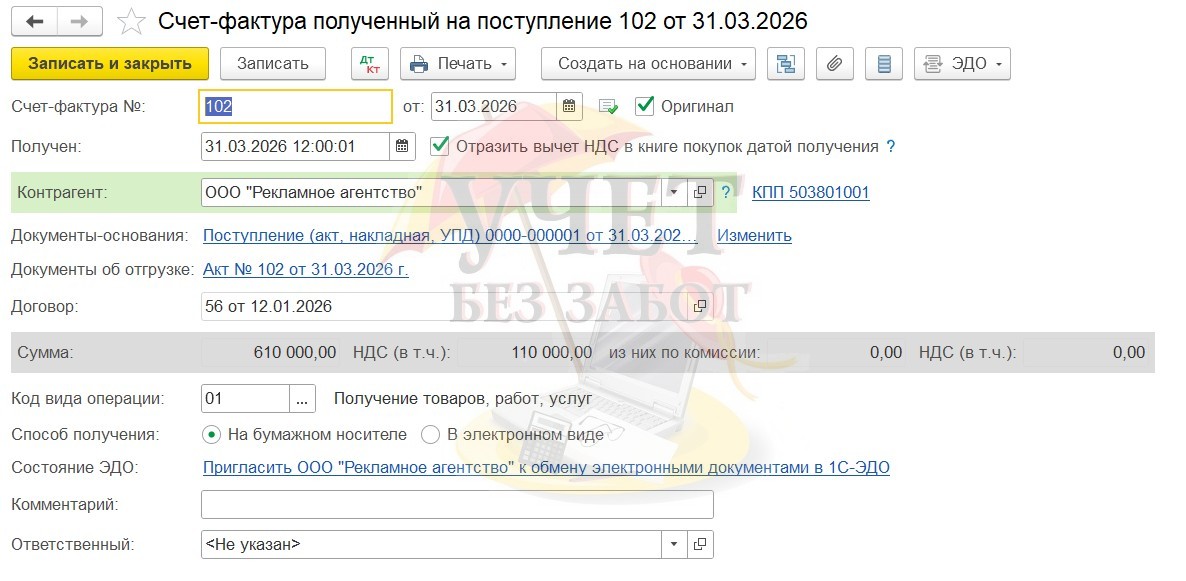Viewport: 1186px width, 581px height.
Task: Open calendar for Получен date field
Action: [x=402, y=146]
